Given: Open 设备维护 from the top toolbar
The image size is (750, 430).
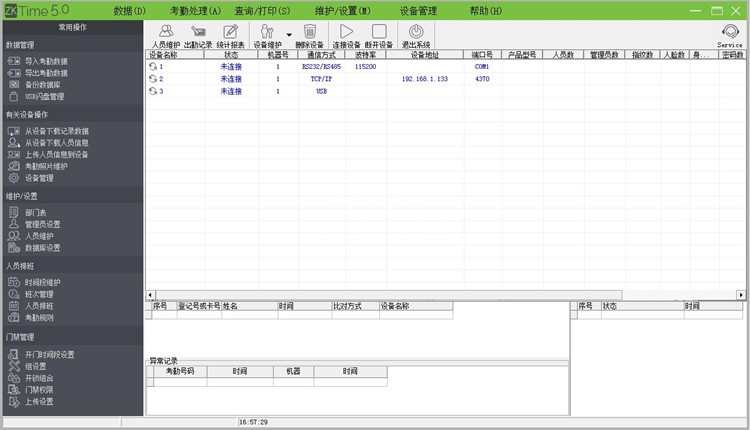Looking at the screenshot, I should coord(267,36).
